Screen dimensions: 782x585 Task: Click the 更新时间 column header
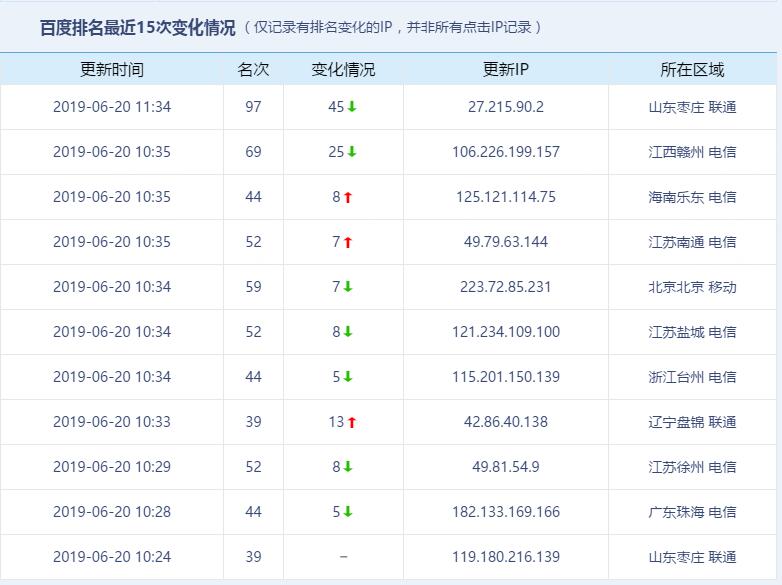click(112, 69)
